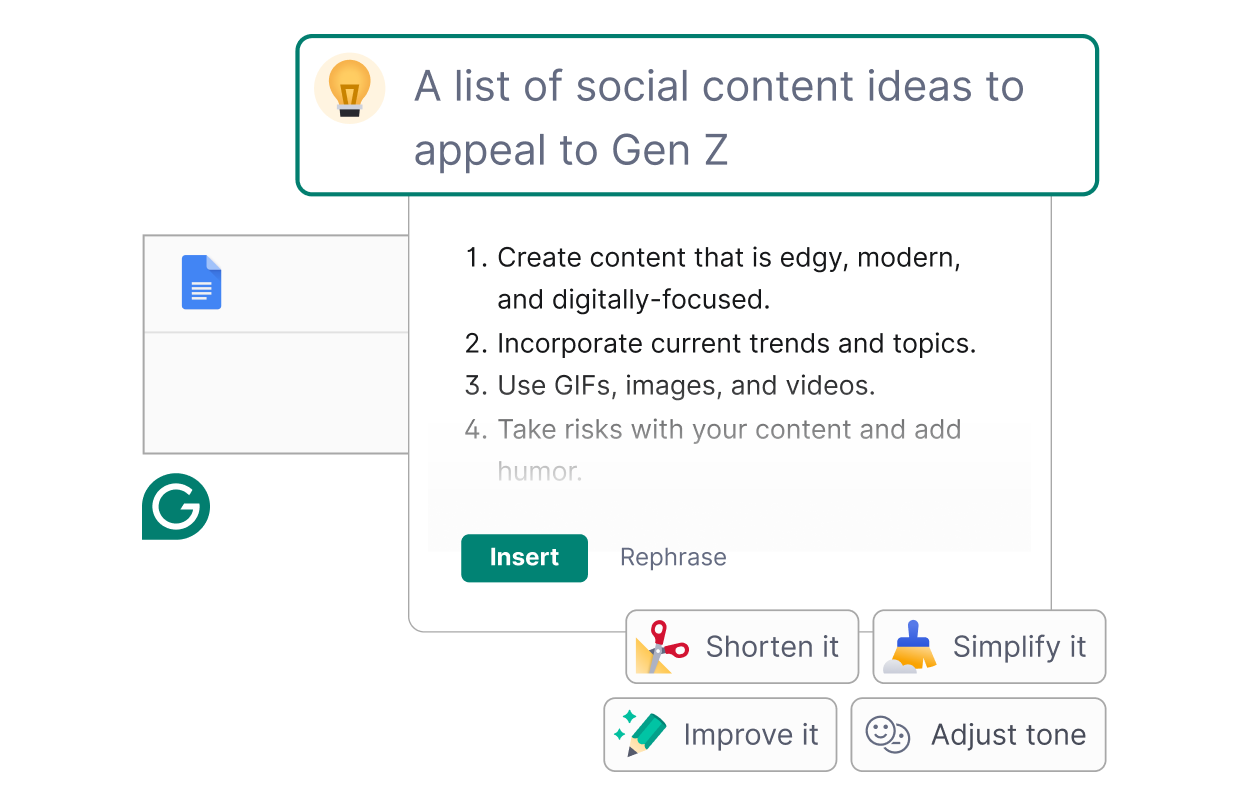This screenshot has width=1248, height=805.
Task: Click the lightbulb icon beside the prompt
Action: pyautogui.click(x=350, y=88)
